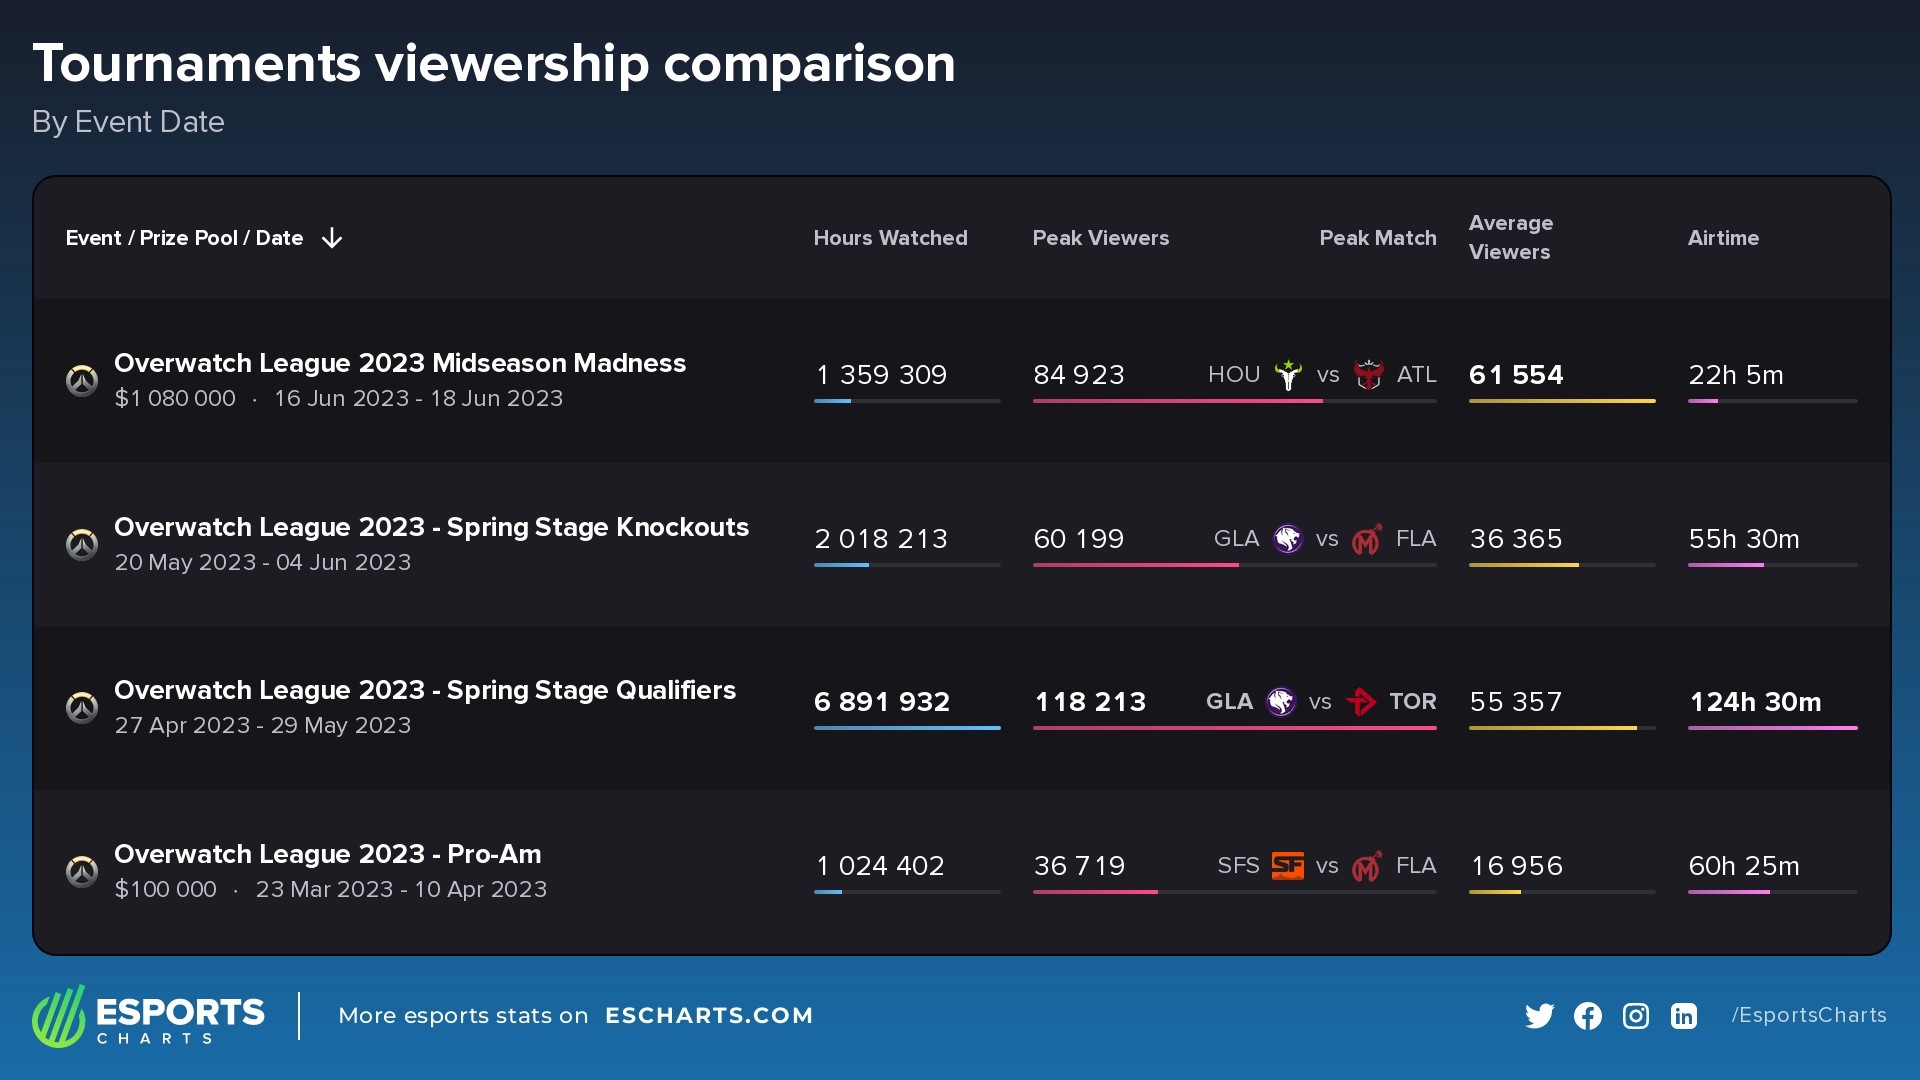This screenshot has width=1920, height=1080.
Task: Sort by Peak Viewers column header
Action: [x=1100, y=238]
